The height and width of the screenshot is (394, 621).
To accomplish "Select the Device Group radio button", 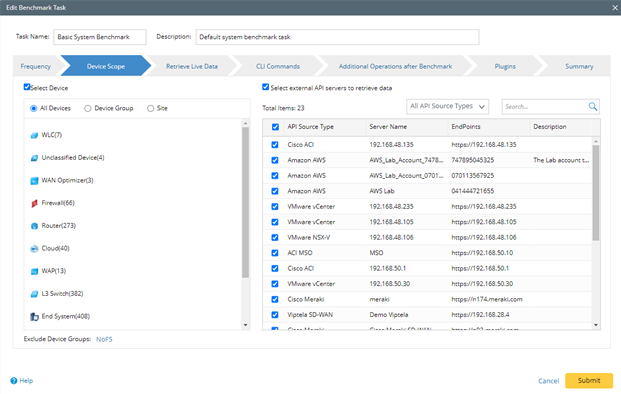I will (x=88, y=108).
